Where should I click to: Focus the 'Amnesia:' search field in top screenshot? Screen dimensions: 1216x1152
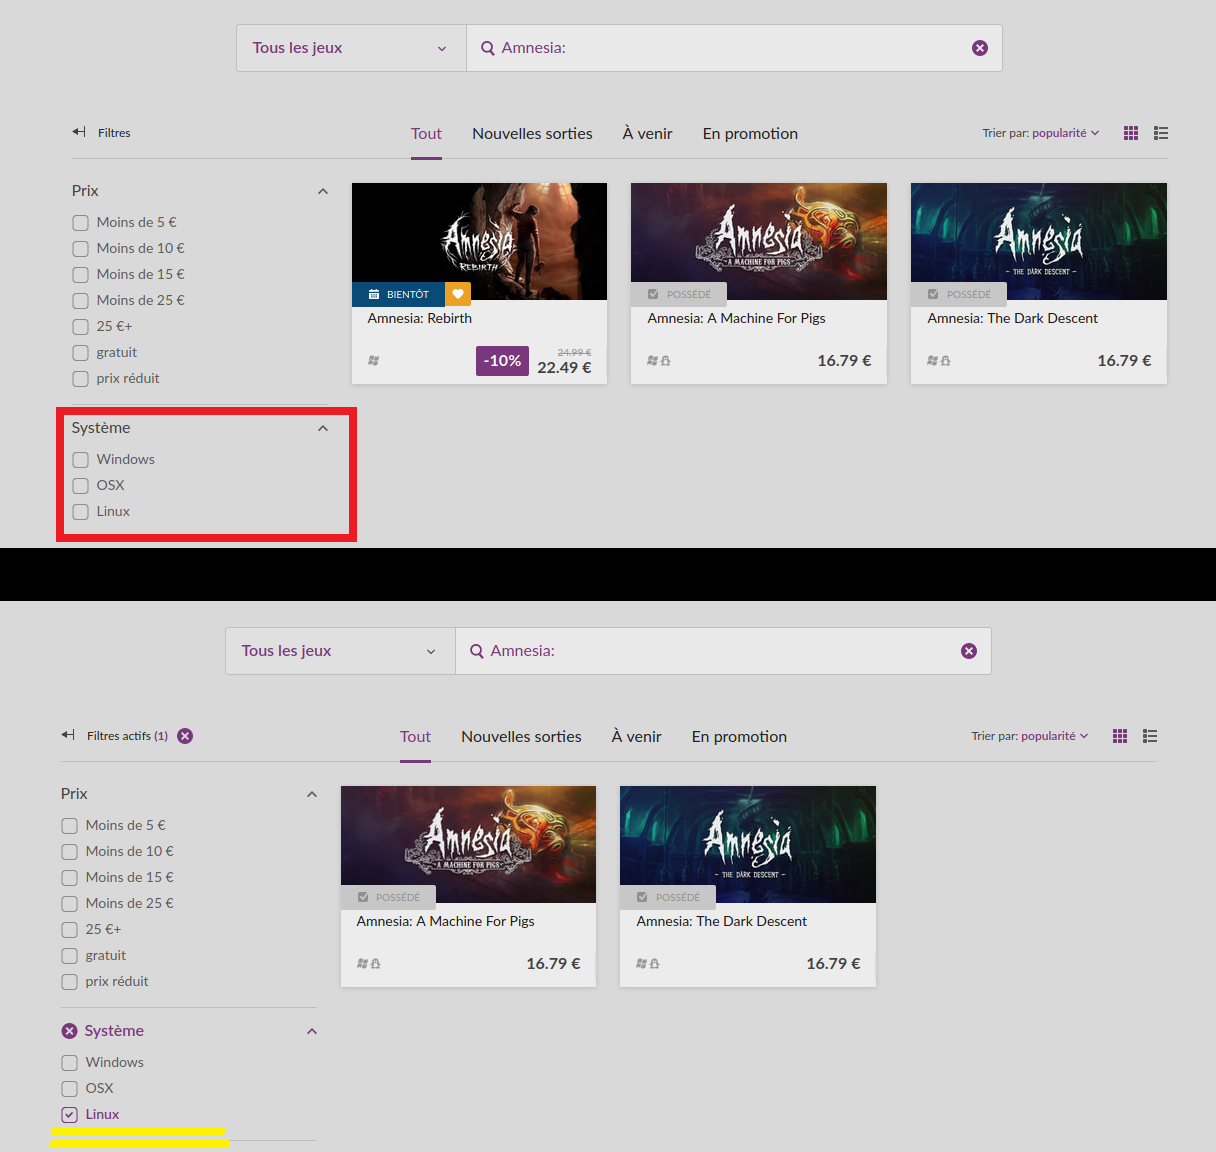(734, 48)
